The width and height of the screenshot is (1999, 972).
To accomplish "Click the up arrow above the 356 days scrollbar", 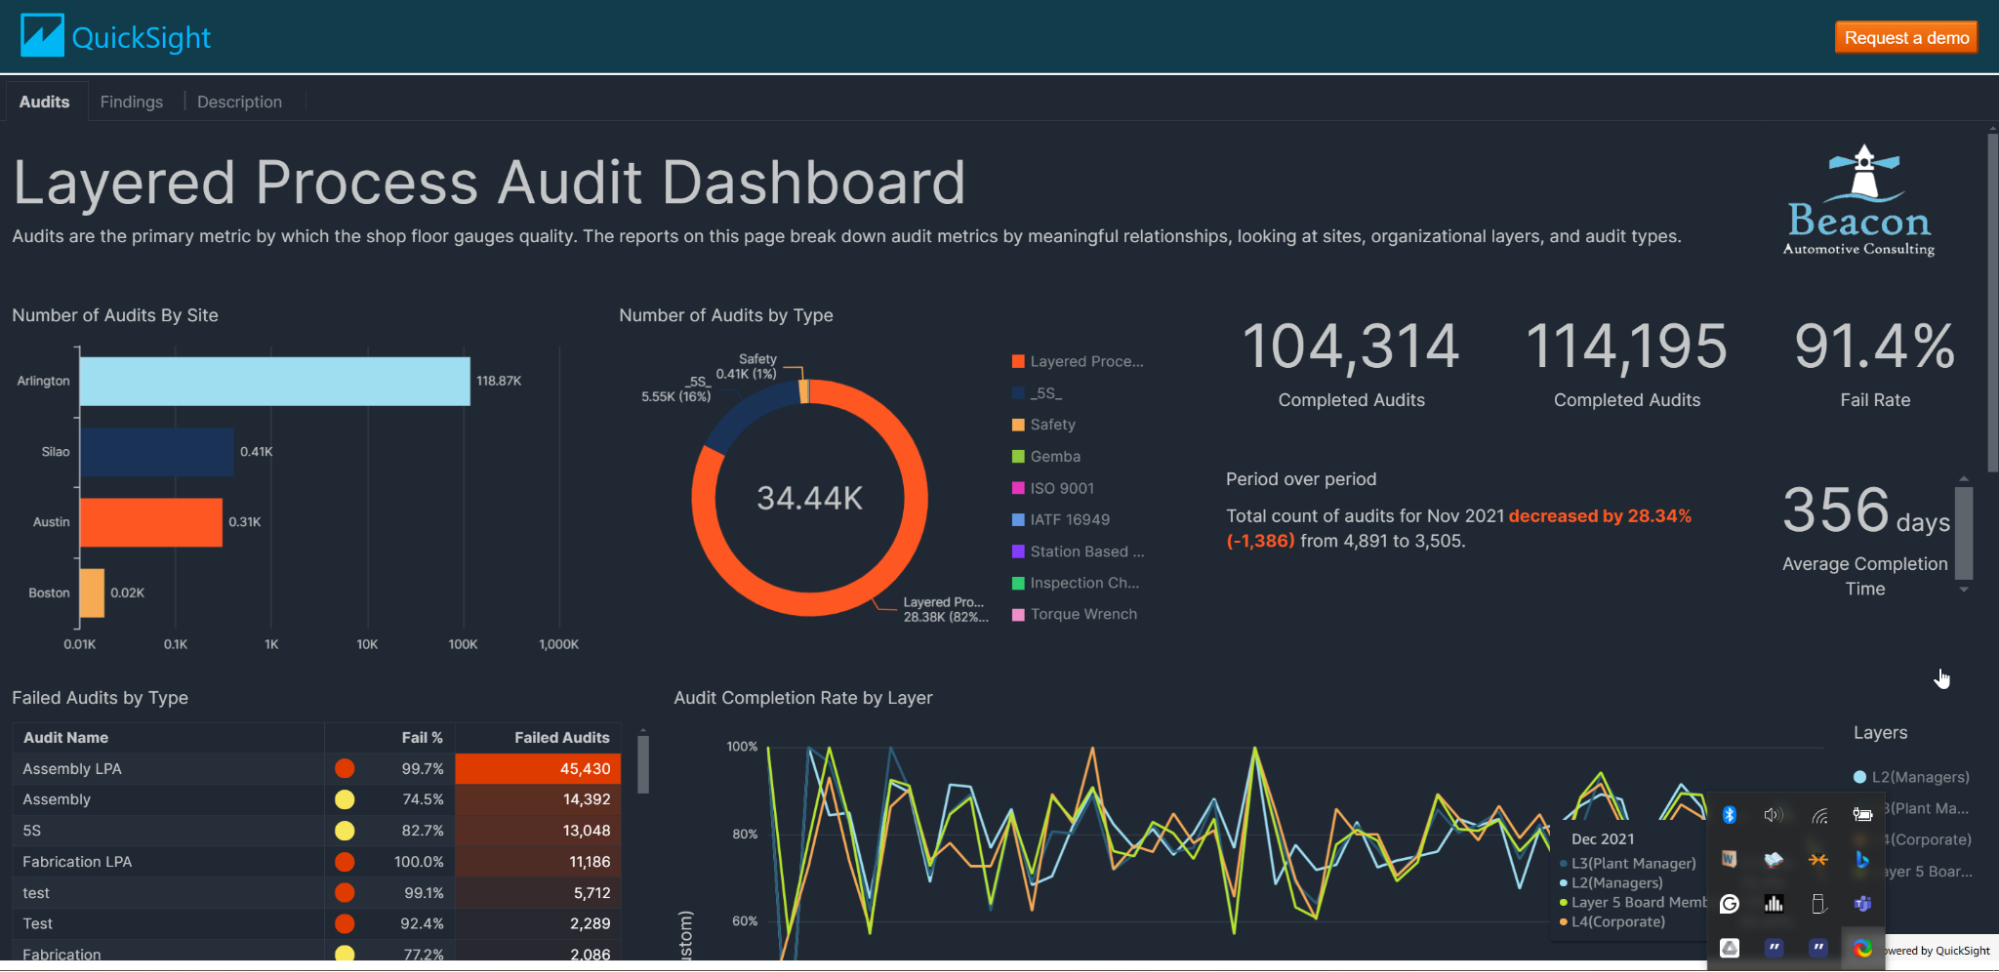I will coord(1964,479).
